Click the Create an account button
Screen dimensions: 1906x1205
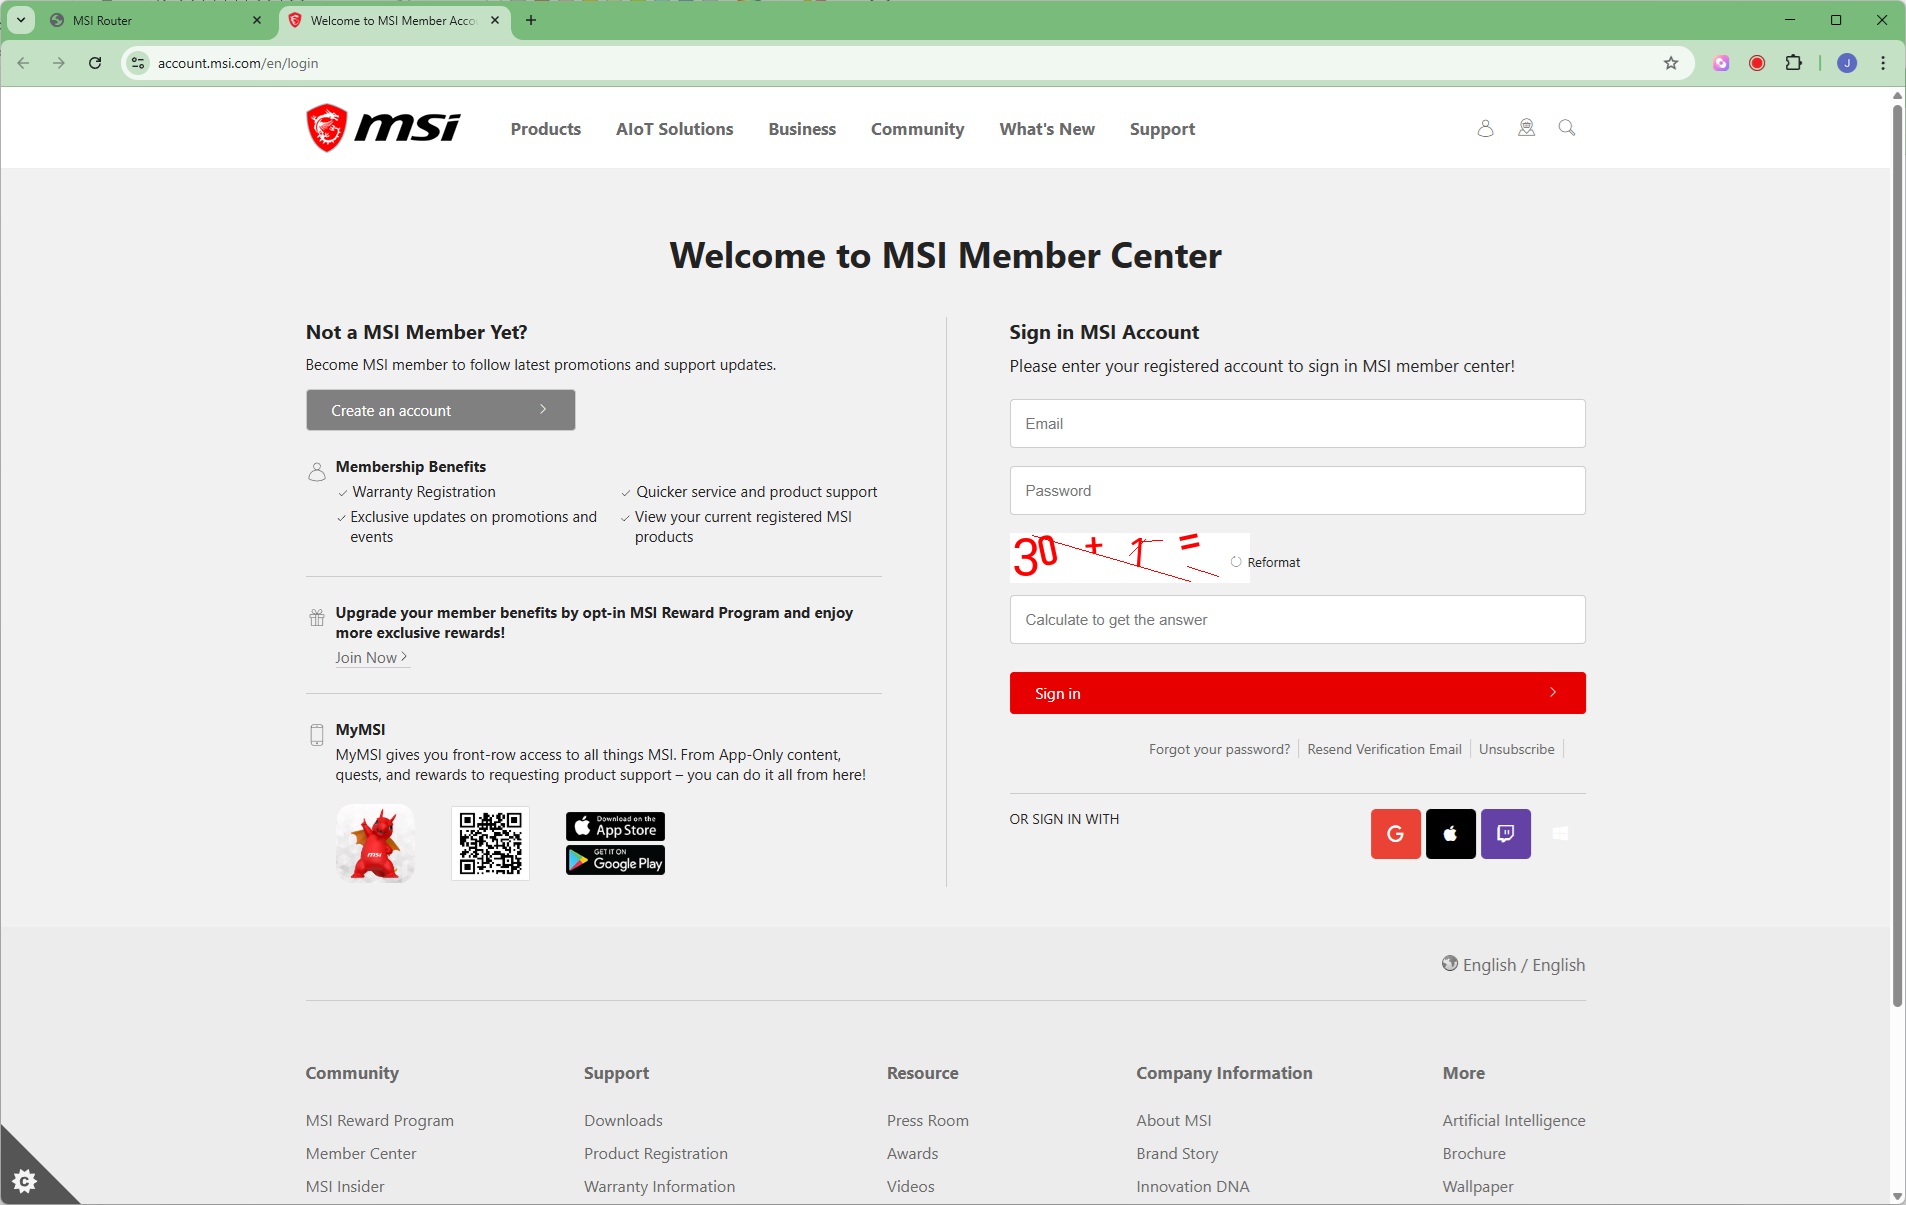click(440, 410)
